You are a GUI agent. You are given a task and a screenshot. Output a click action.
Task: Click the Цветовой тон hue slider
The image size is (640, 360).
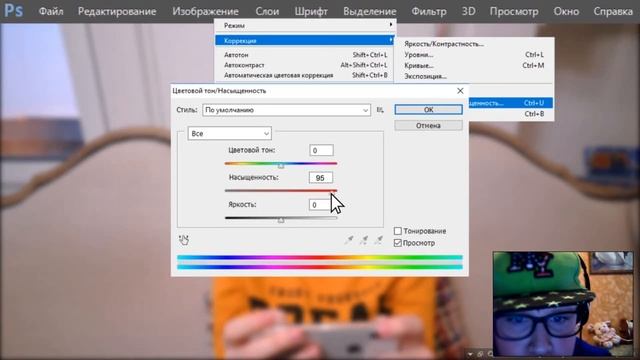click(x=281, y=164)
